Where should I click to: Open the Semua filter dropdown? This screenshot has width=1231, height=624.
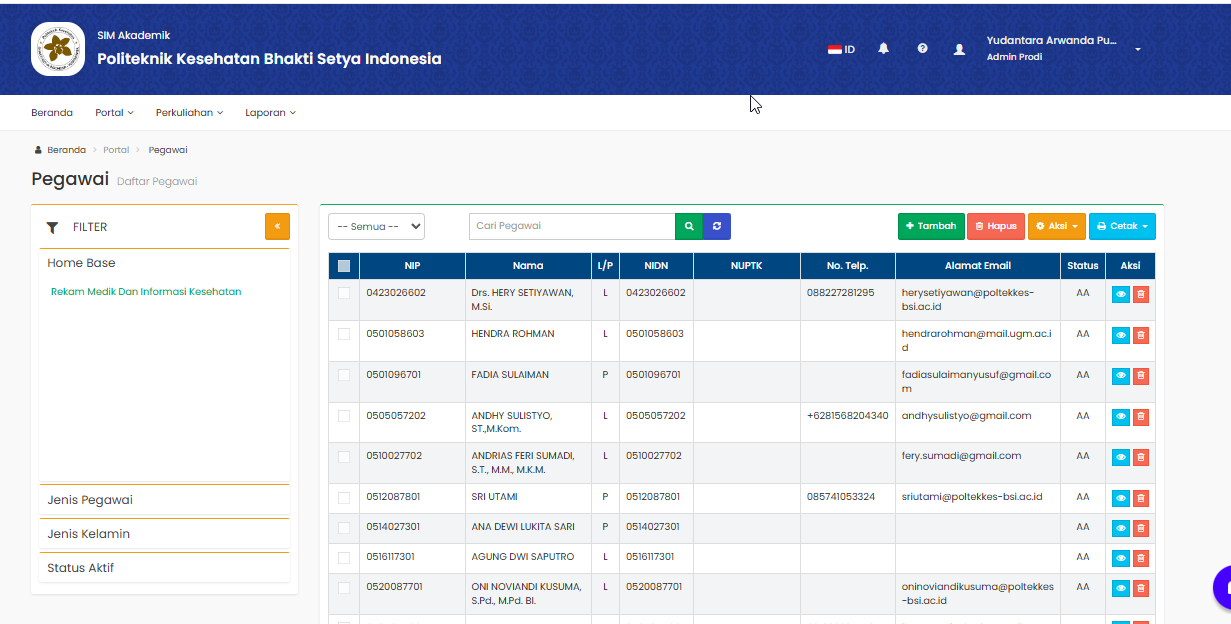click(x=376, y=227)
